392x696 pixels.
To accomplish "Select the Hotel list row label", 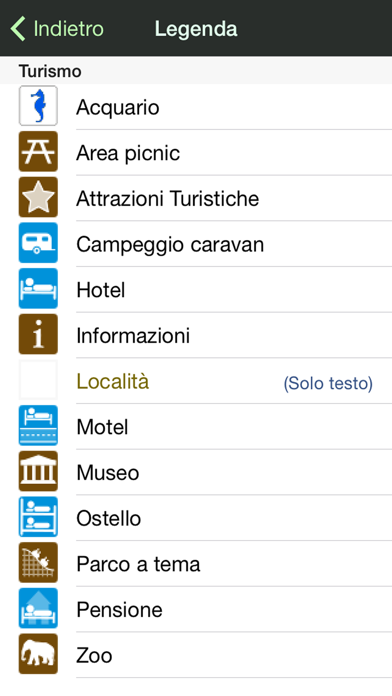I will coord(101,290).
